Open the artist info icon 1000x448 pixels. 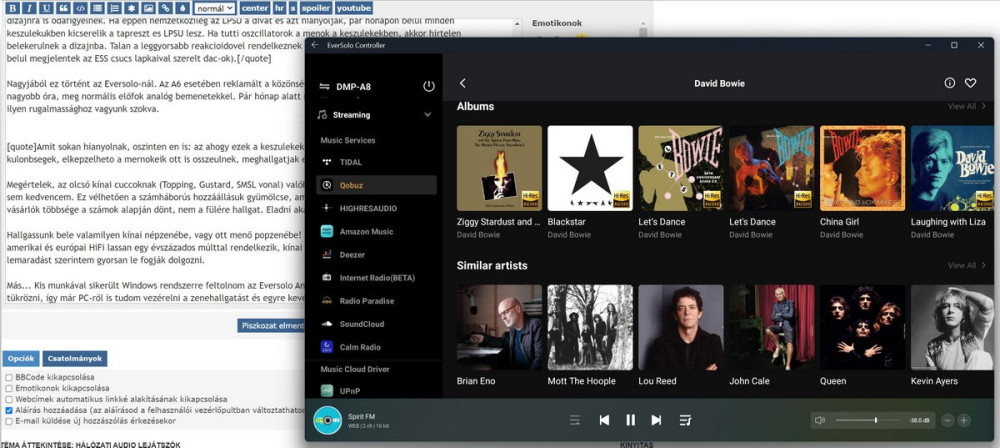(950, 83)
